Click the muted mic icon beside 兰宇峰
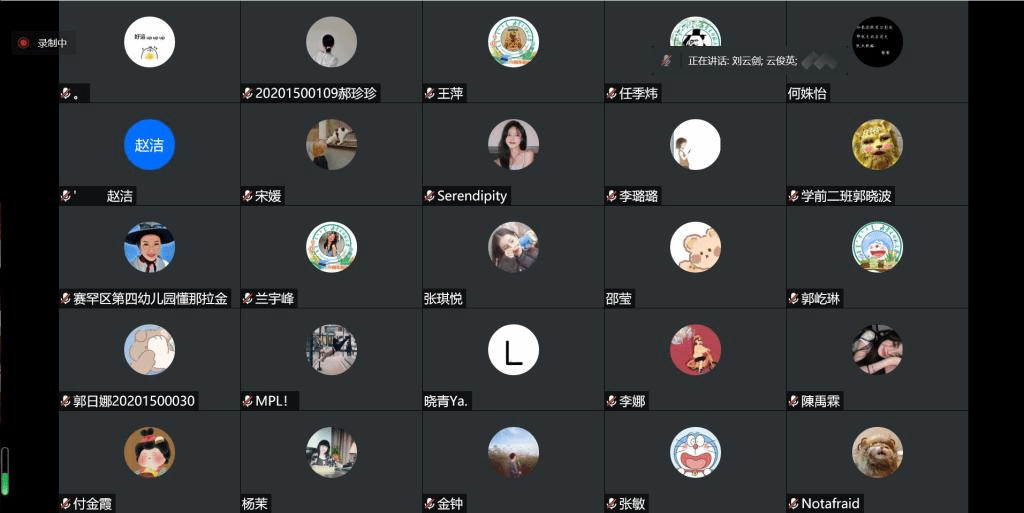 point(247,298)
